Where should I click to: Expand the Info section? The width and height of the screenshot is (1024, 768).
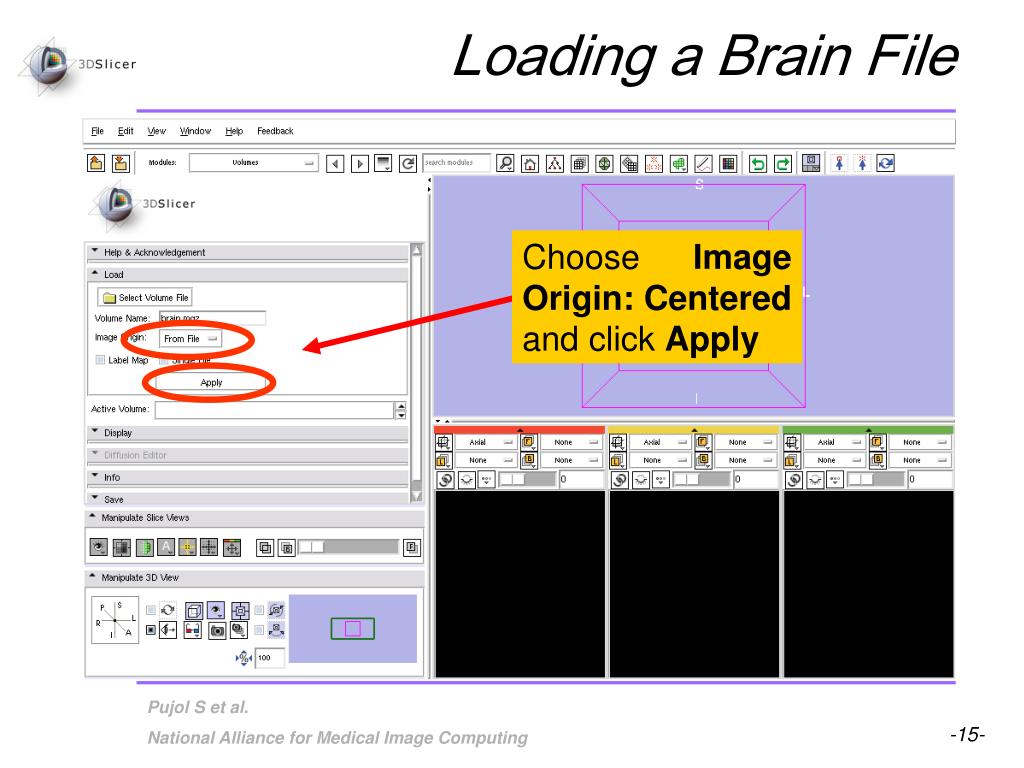coord(248,477)
